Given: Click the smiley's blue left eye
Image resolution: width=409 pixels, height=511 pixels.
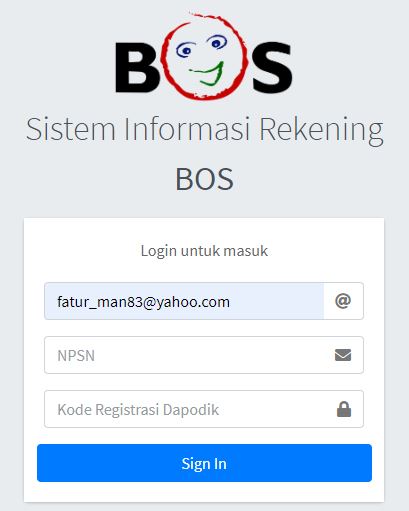Looking at the screenshot, I should (186, 50).
